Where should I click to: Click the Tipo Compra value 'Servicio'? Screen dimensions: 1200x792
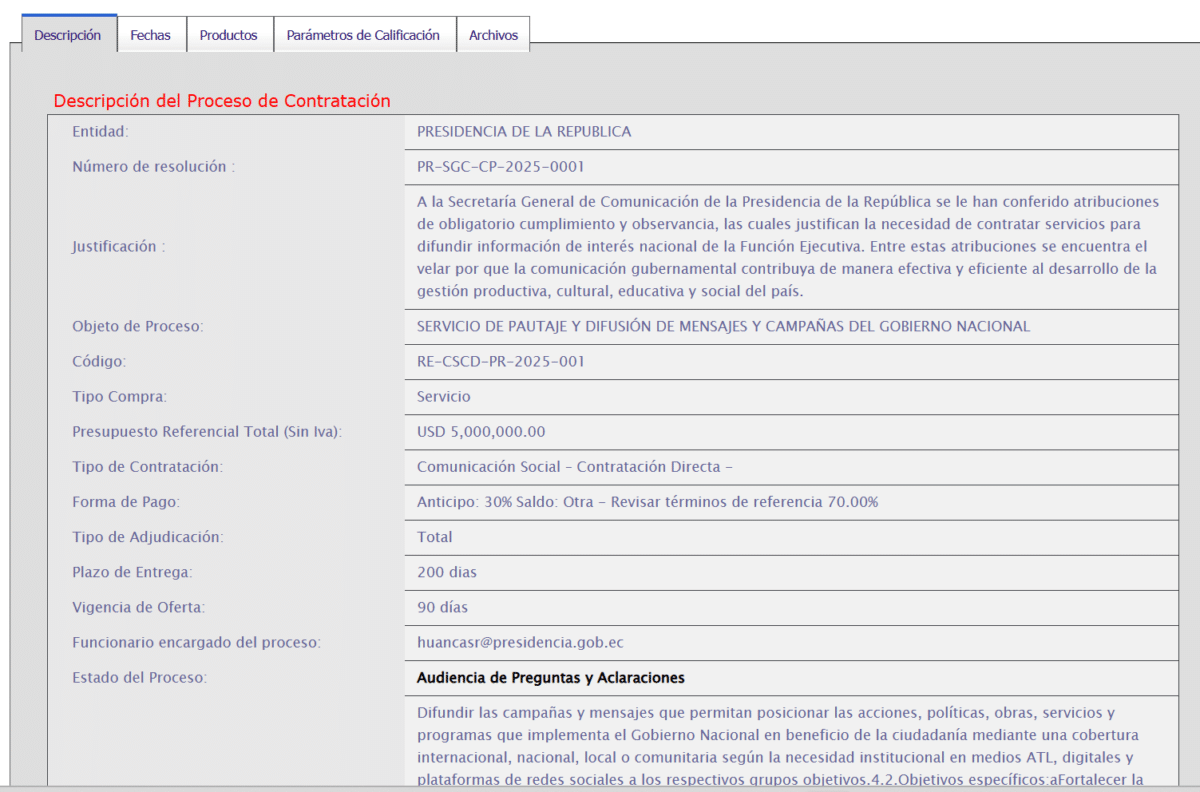click(444, 397)
